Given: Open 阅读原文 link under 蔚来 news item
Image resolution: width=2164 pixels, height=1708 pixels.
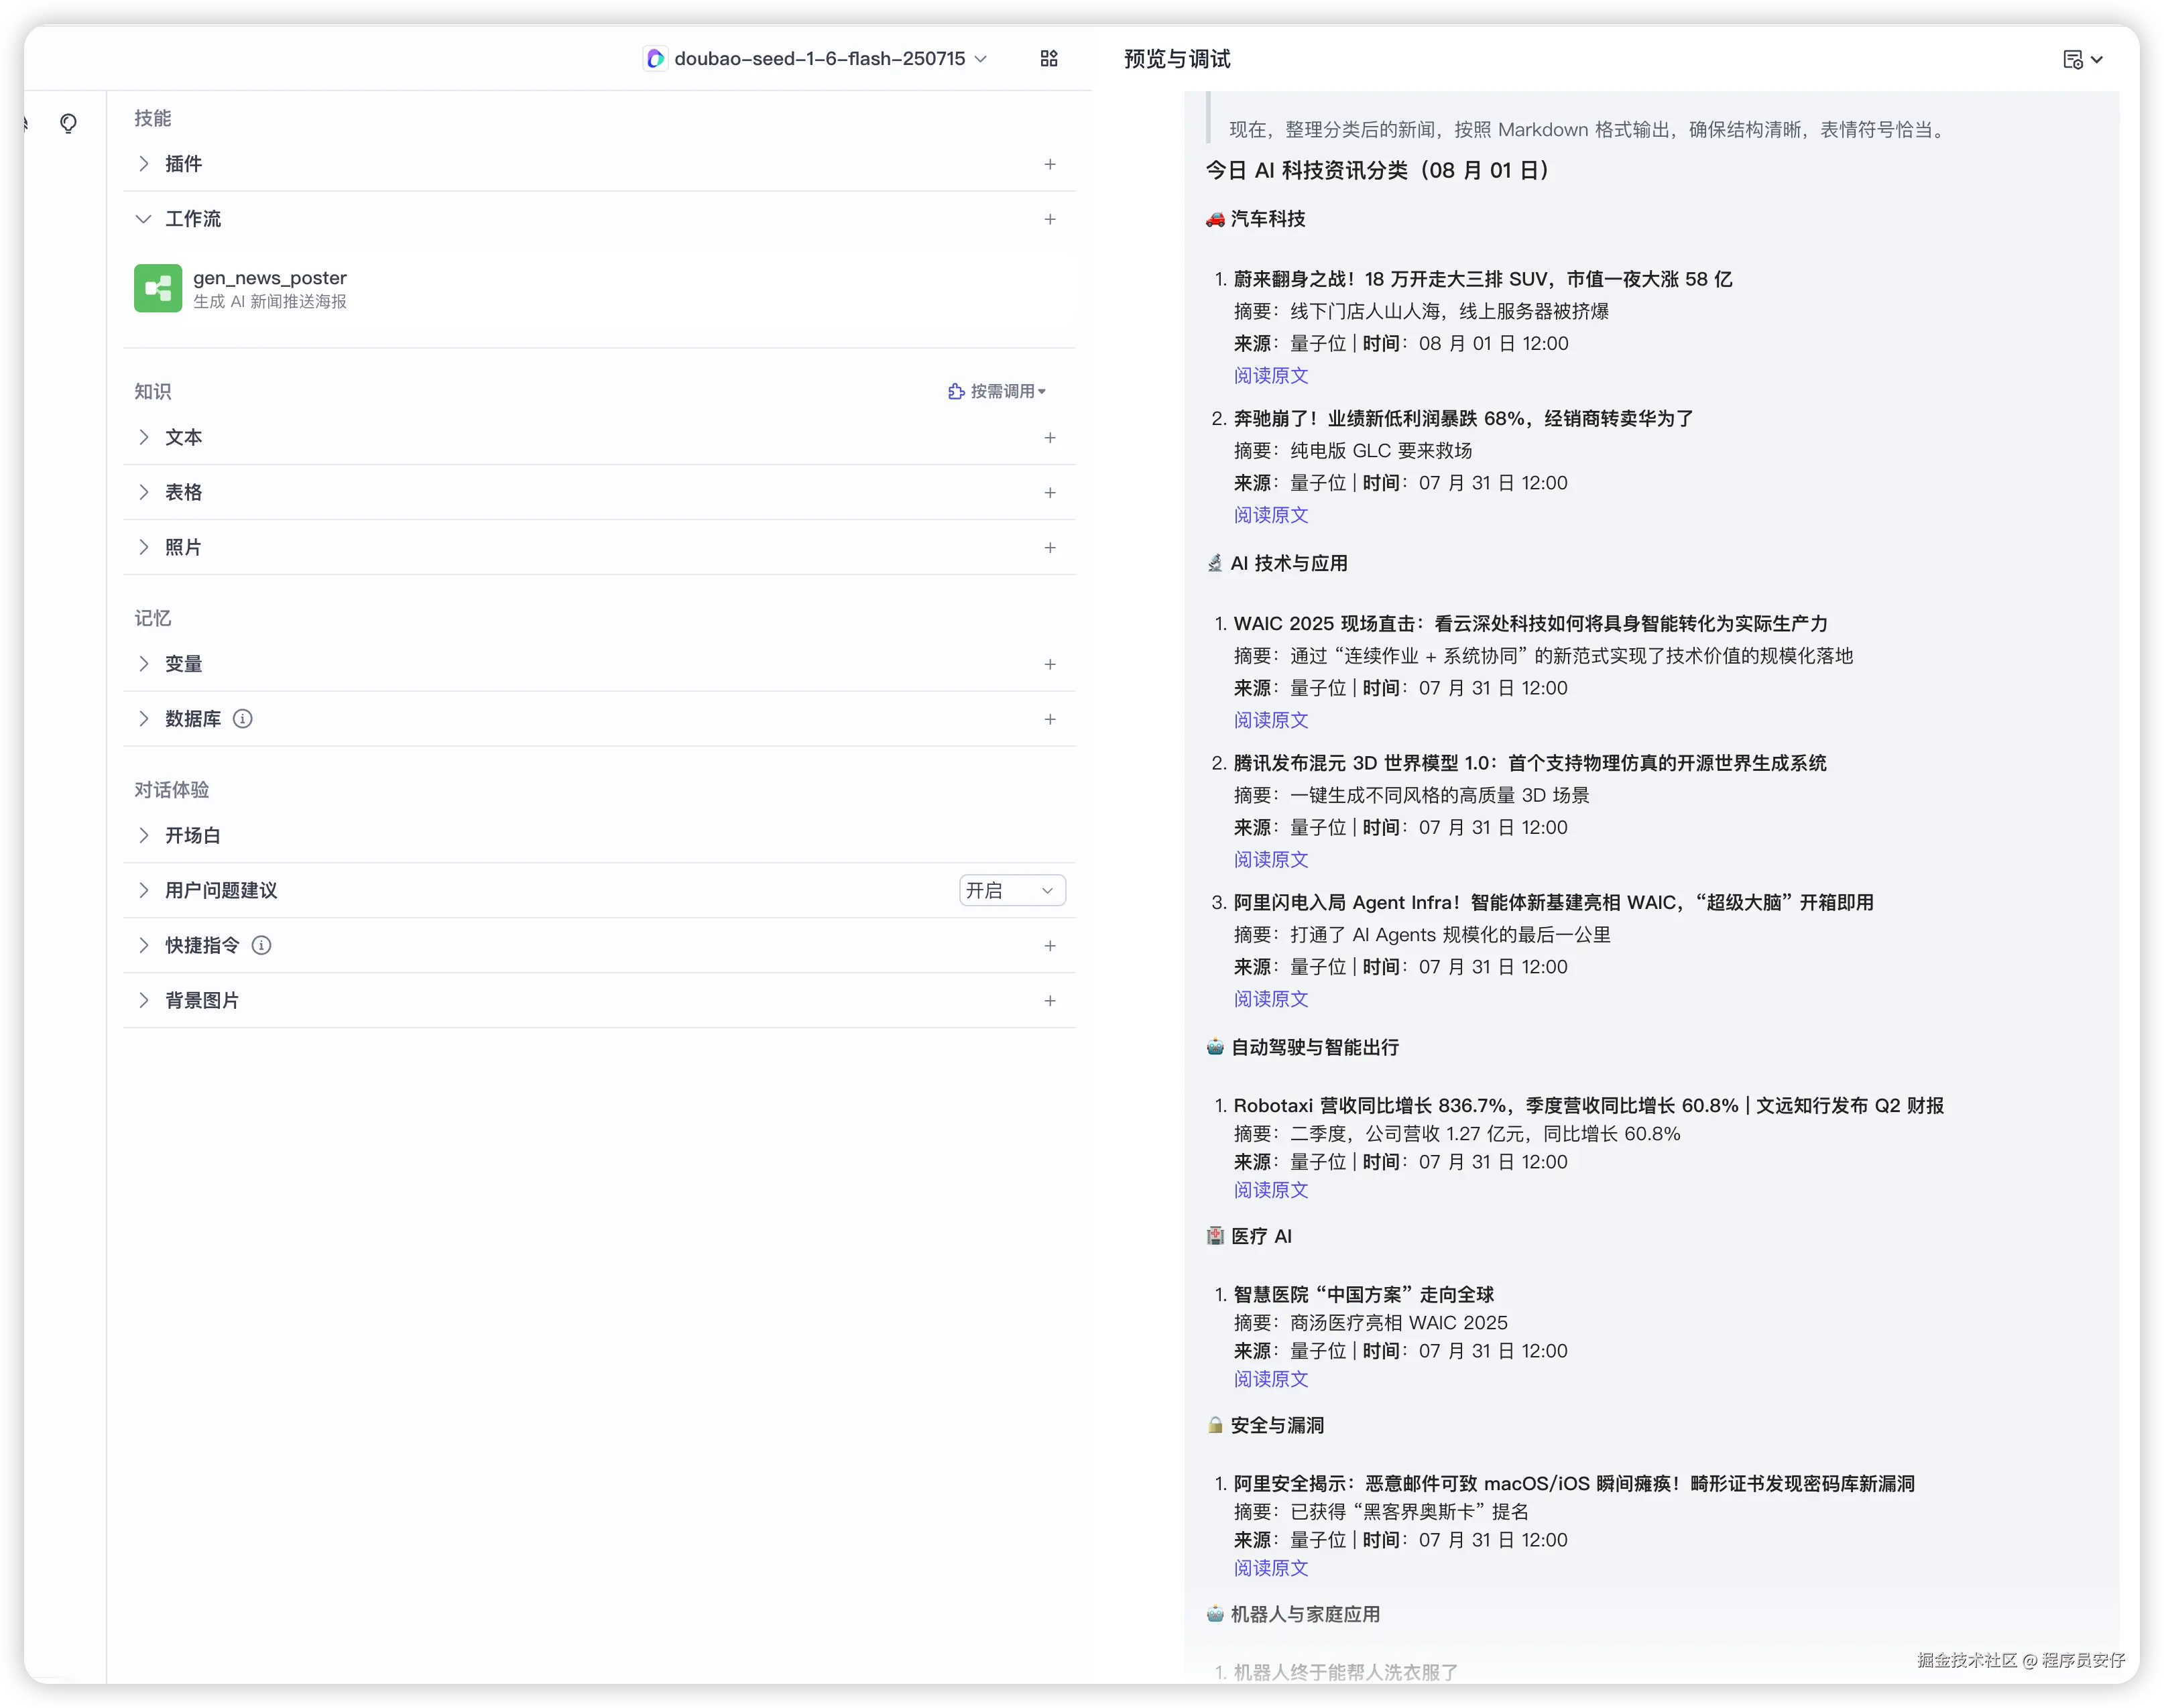Looking at the screenshot, I should coord(1270,375).
